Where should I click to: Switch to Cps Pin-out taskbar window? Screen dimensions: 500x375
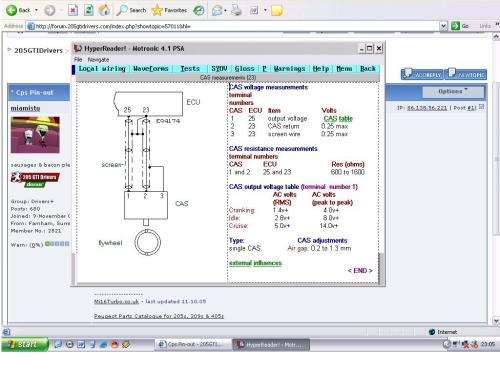[193, 345]
